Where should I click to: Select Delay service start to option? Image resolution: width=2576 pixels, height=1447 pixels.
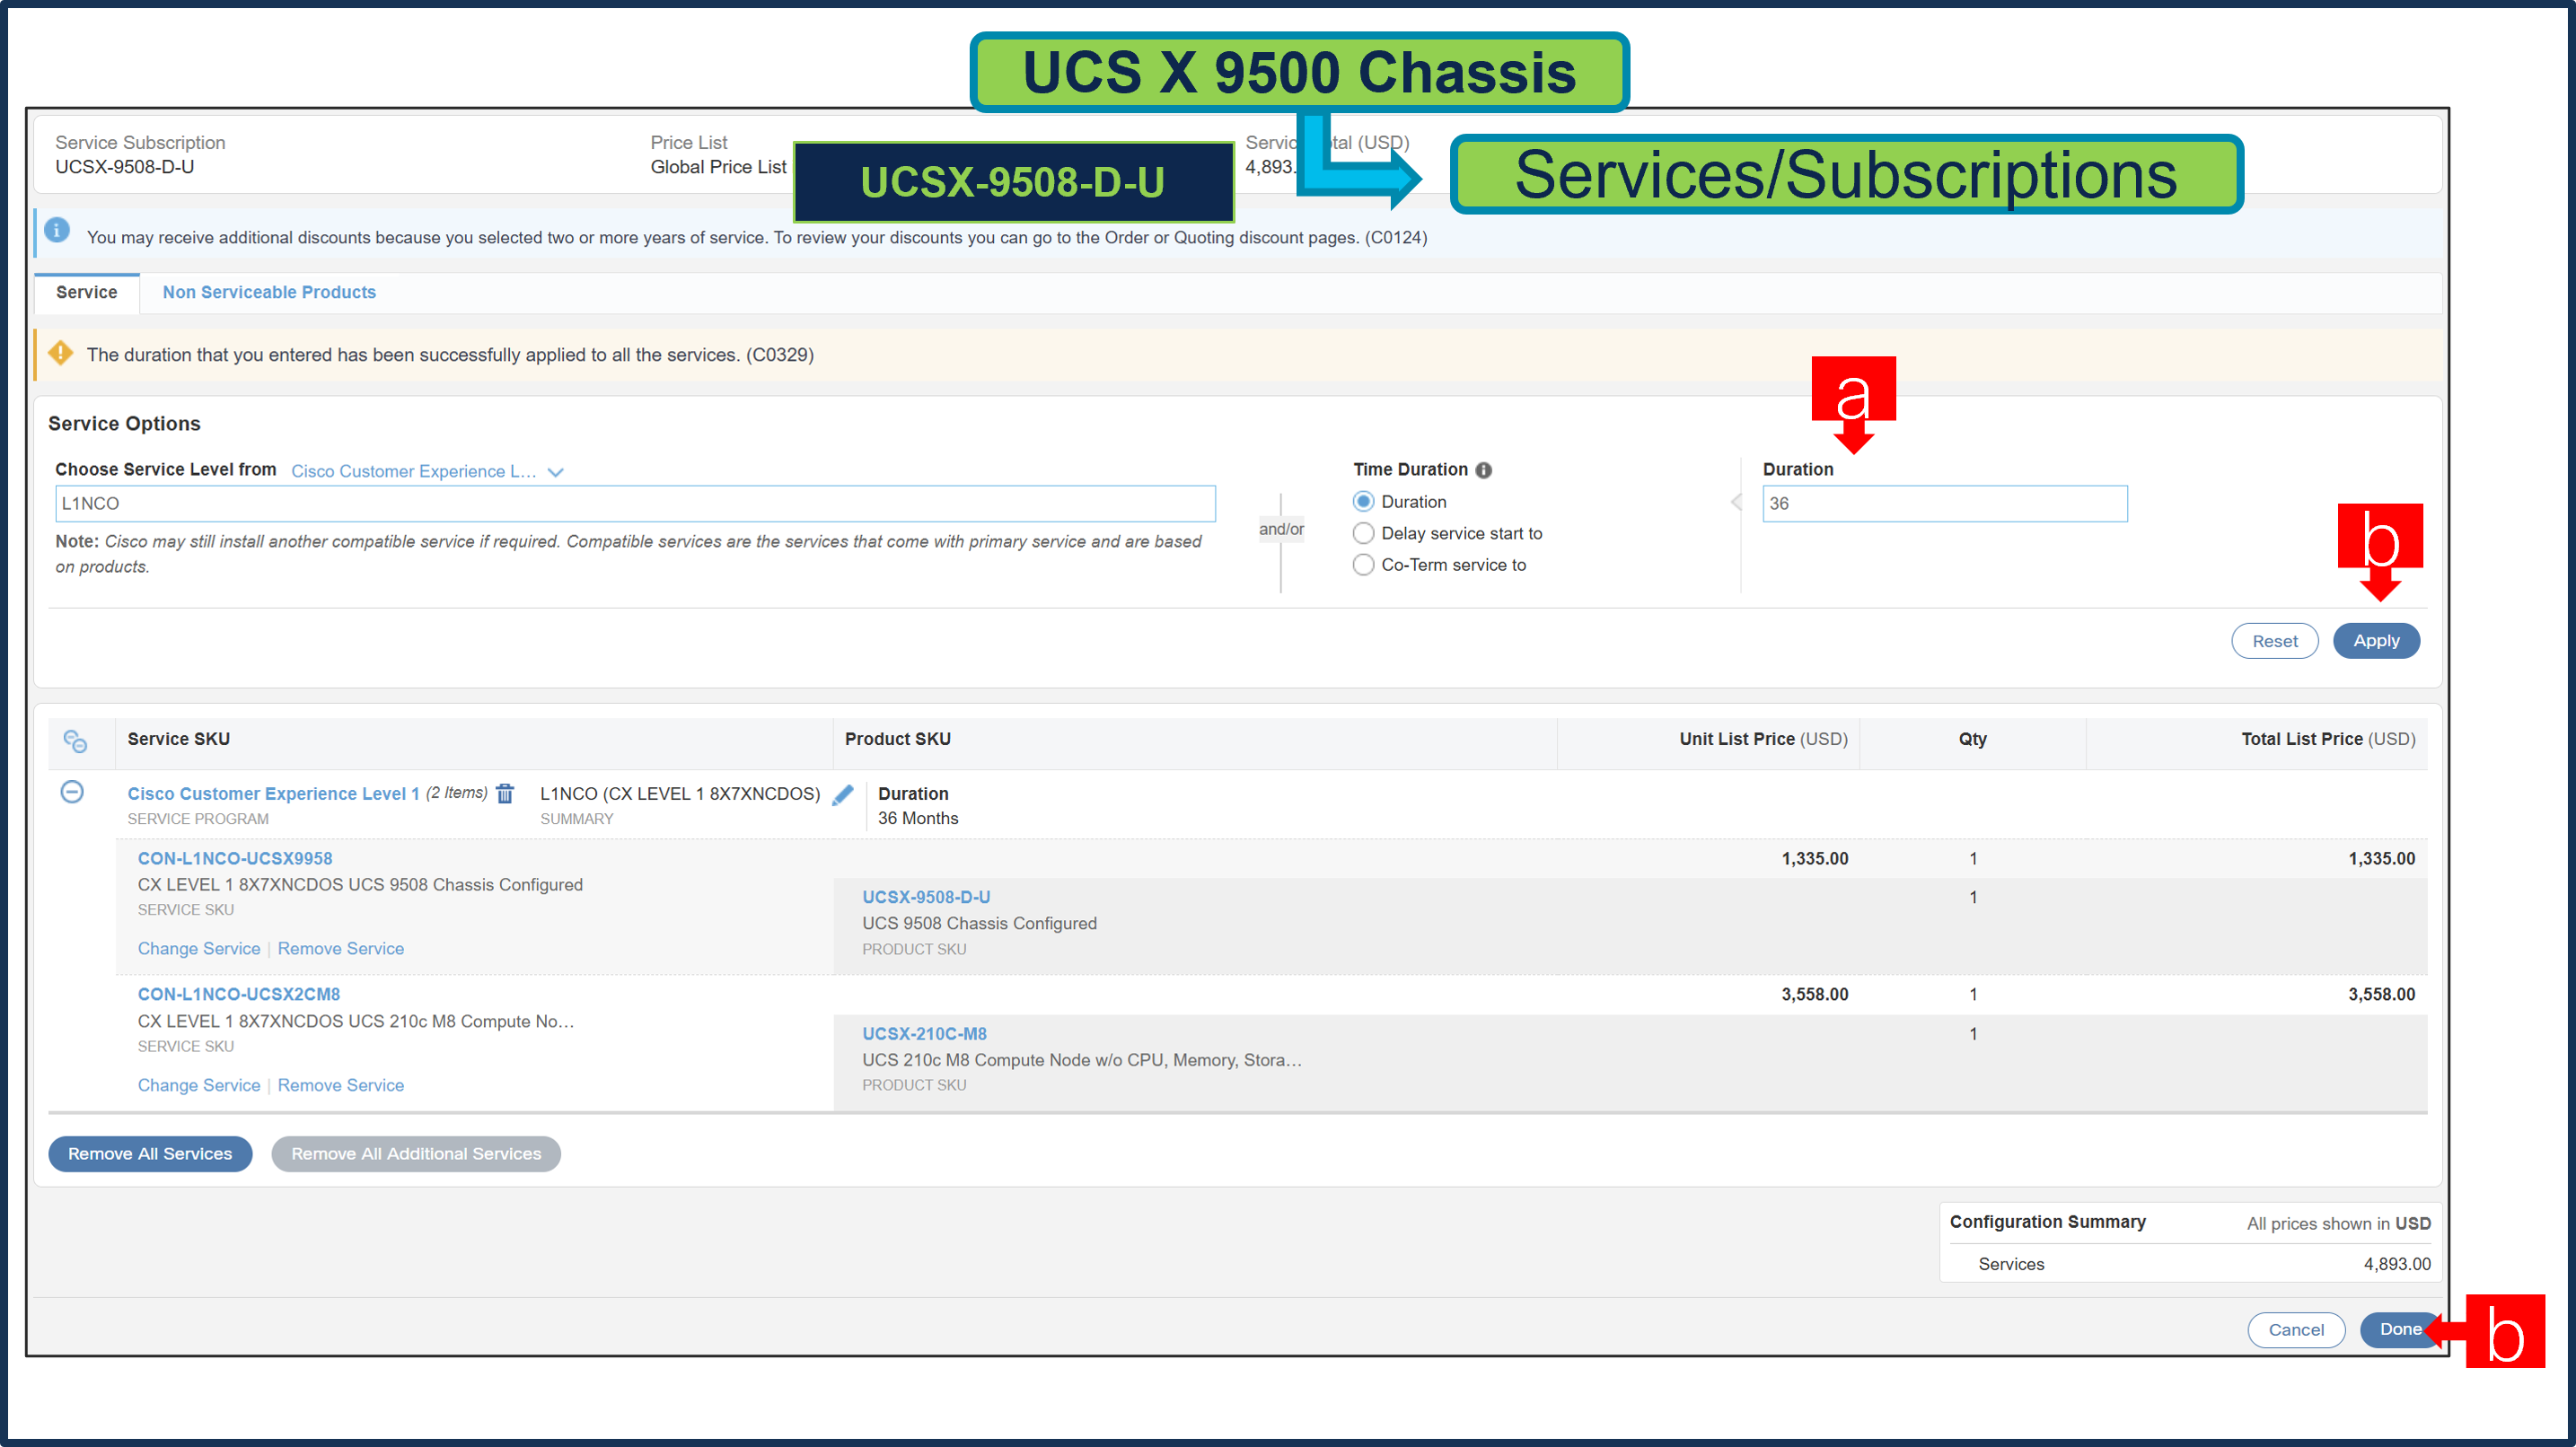[1363, 534]
